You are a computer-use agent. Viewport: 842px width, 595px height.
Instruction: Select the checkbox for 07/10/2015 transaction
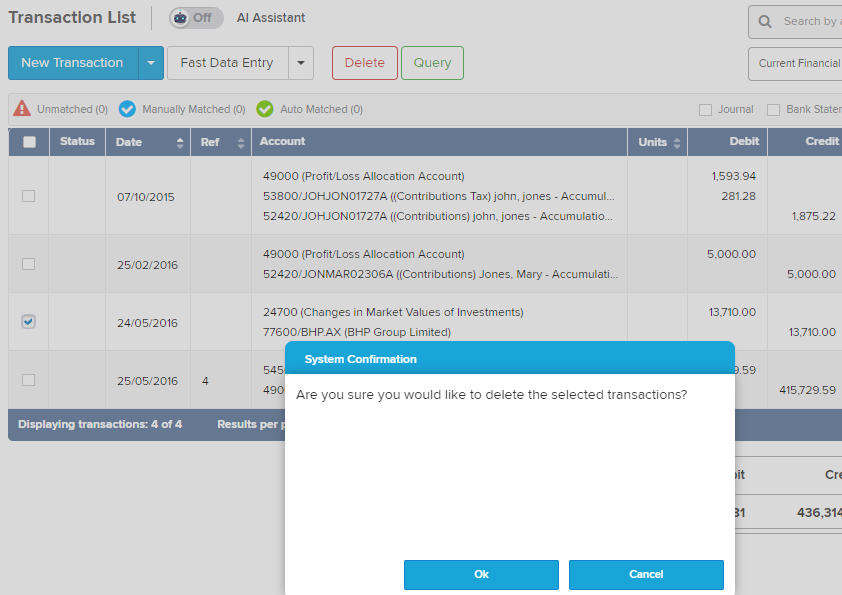click(29, 196)
